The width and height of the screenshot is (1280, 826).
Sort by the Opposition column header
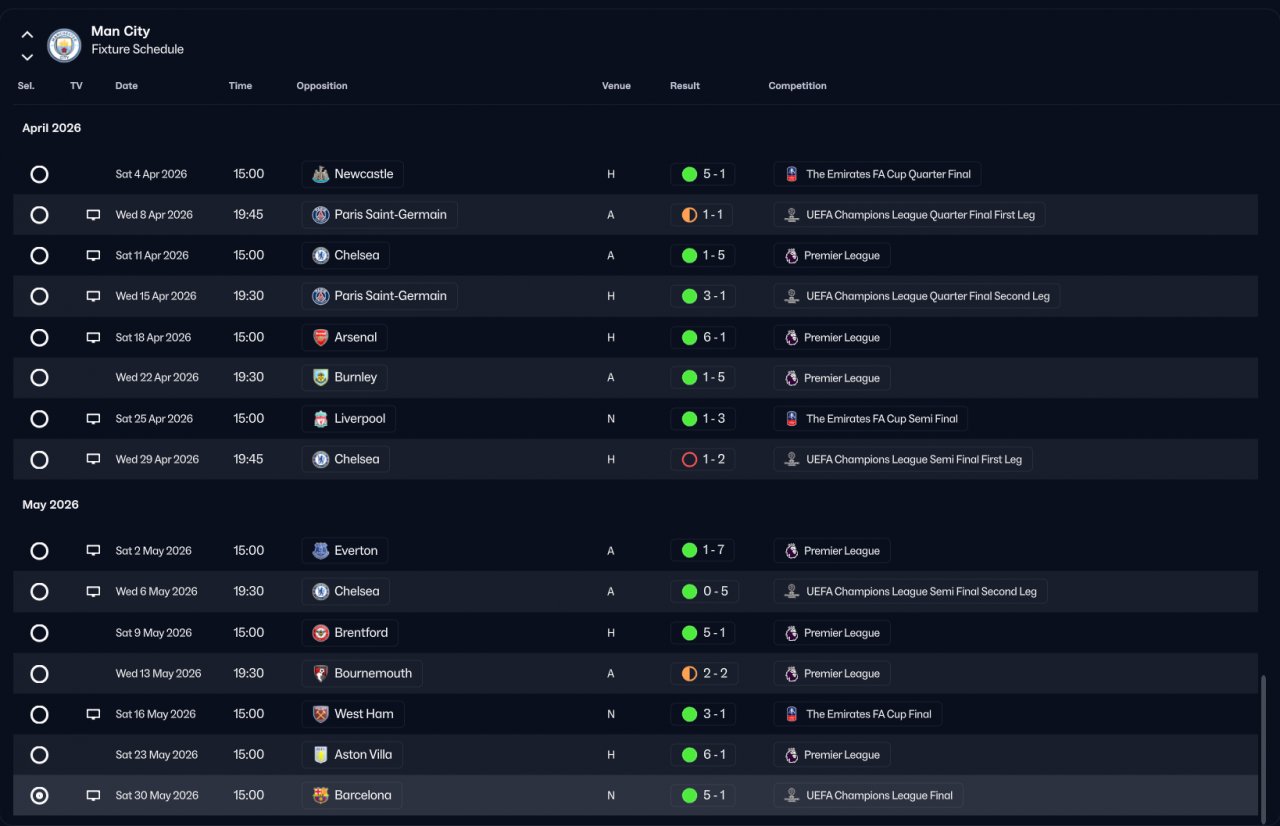(x=322, y=86)
